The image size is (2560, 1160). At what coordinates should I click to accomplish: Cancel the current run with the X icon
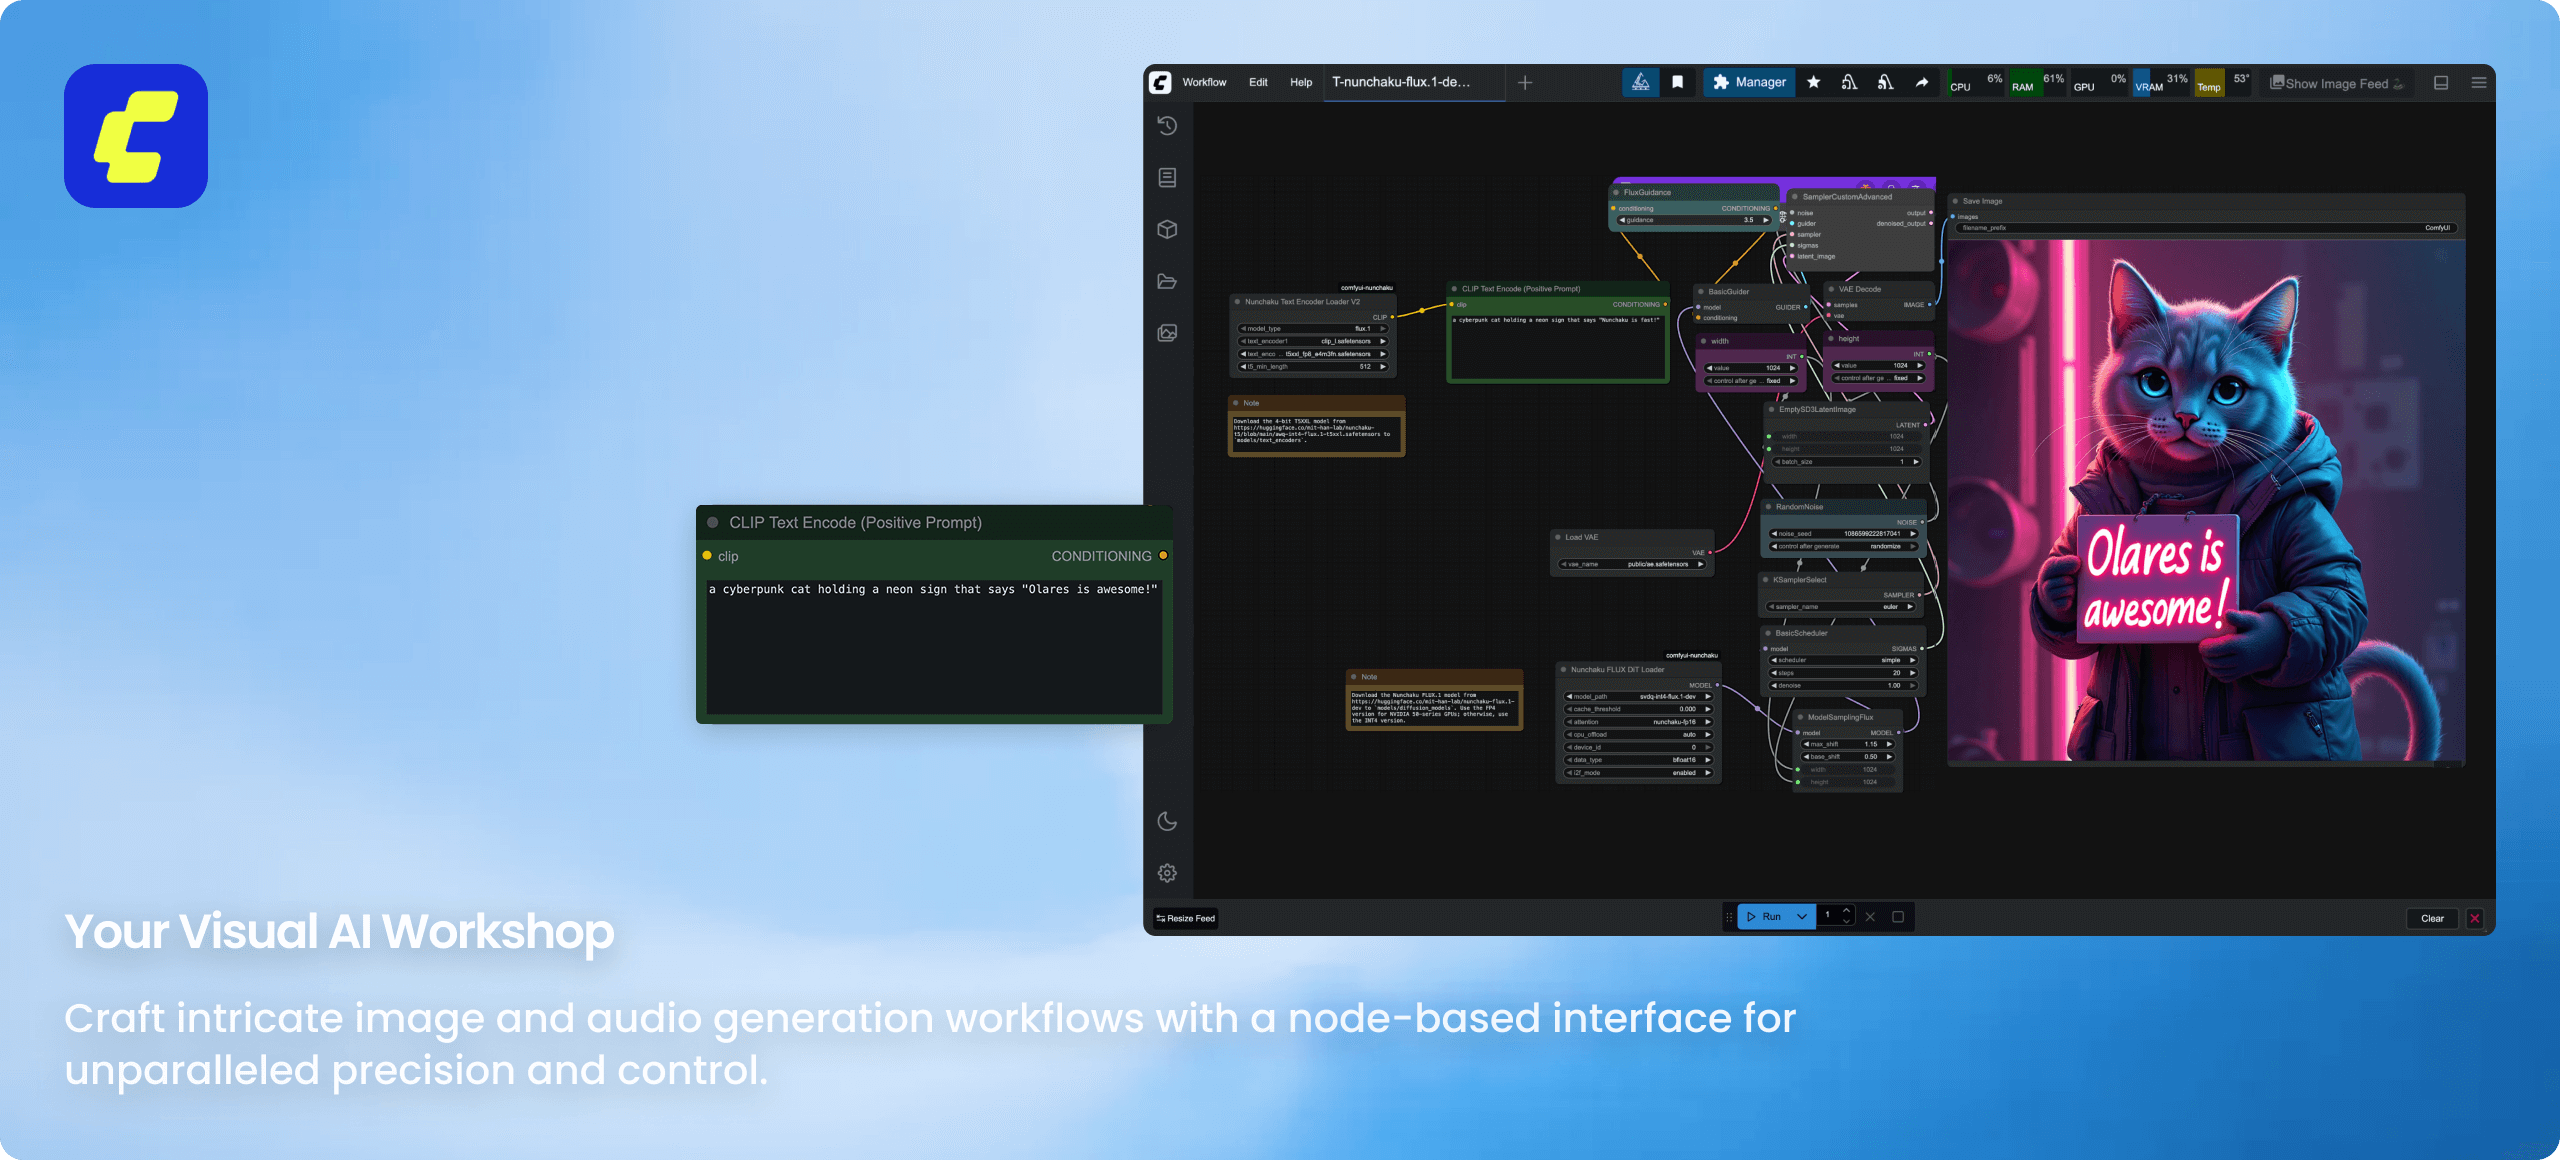pos(1870,916)
